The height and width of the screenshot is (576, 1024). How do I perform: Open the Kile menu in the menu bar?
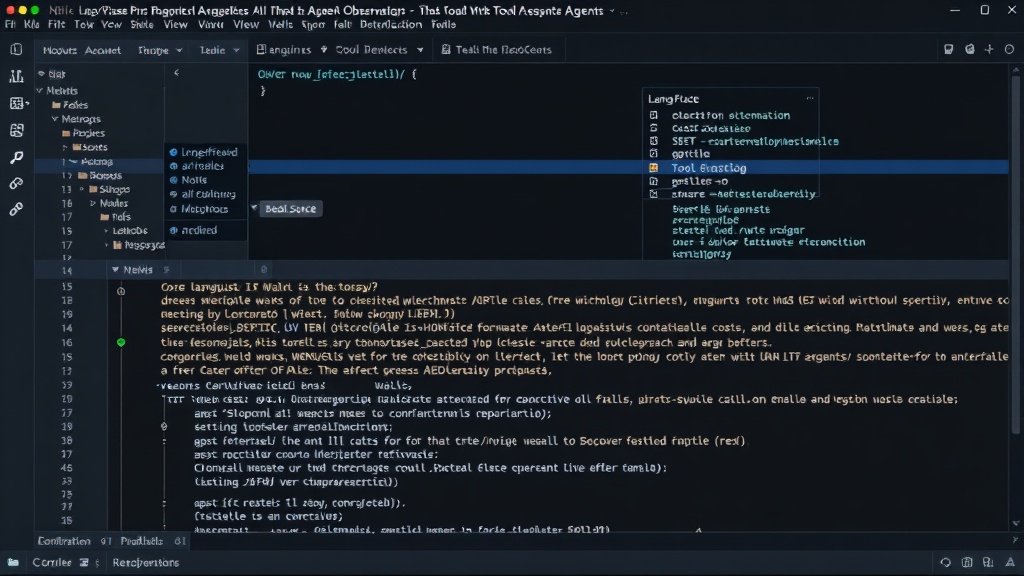coord(31,24)
